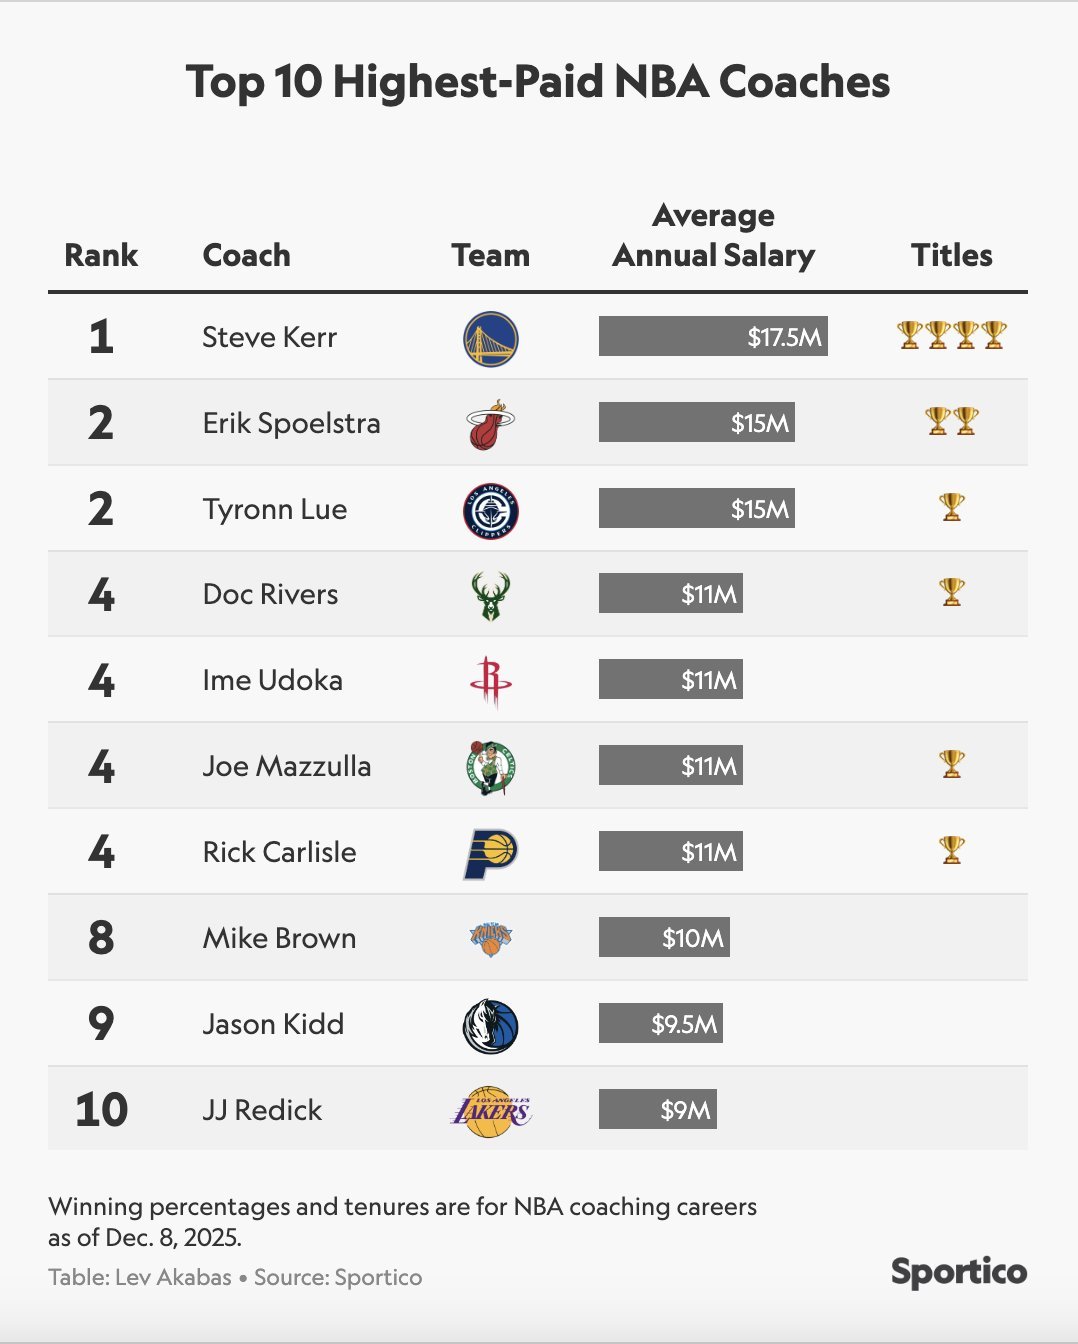Click the Miami Heat logo
Viewport: 1078px width, 1344px height.
pyautogui.click(x=490, y=424)
